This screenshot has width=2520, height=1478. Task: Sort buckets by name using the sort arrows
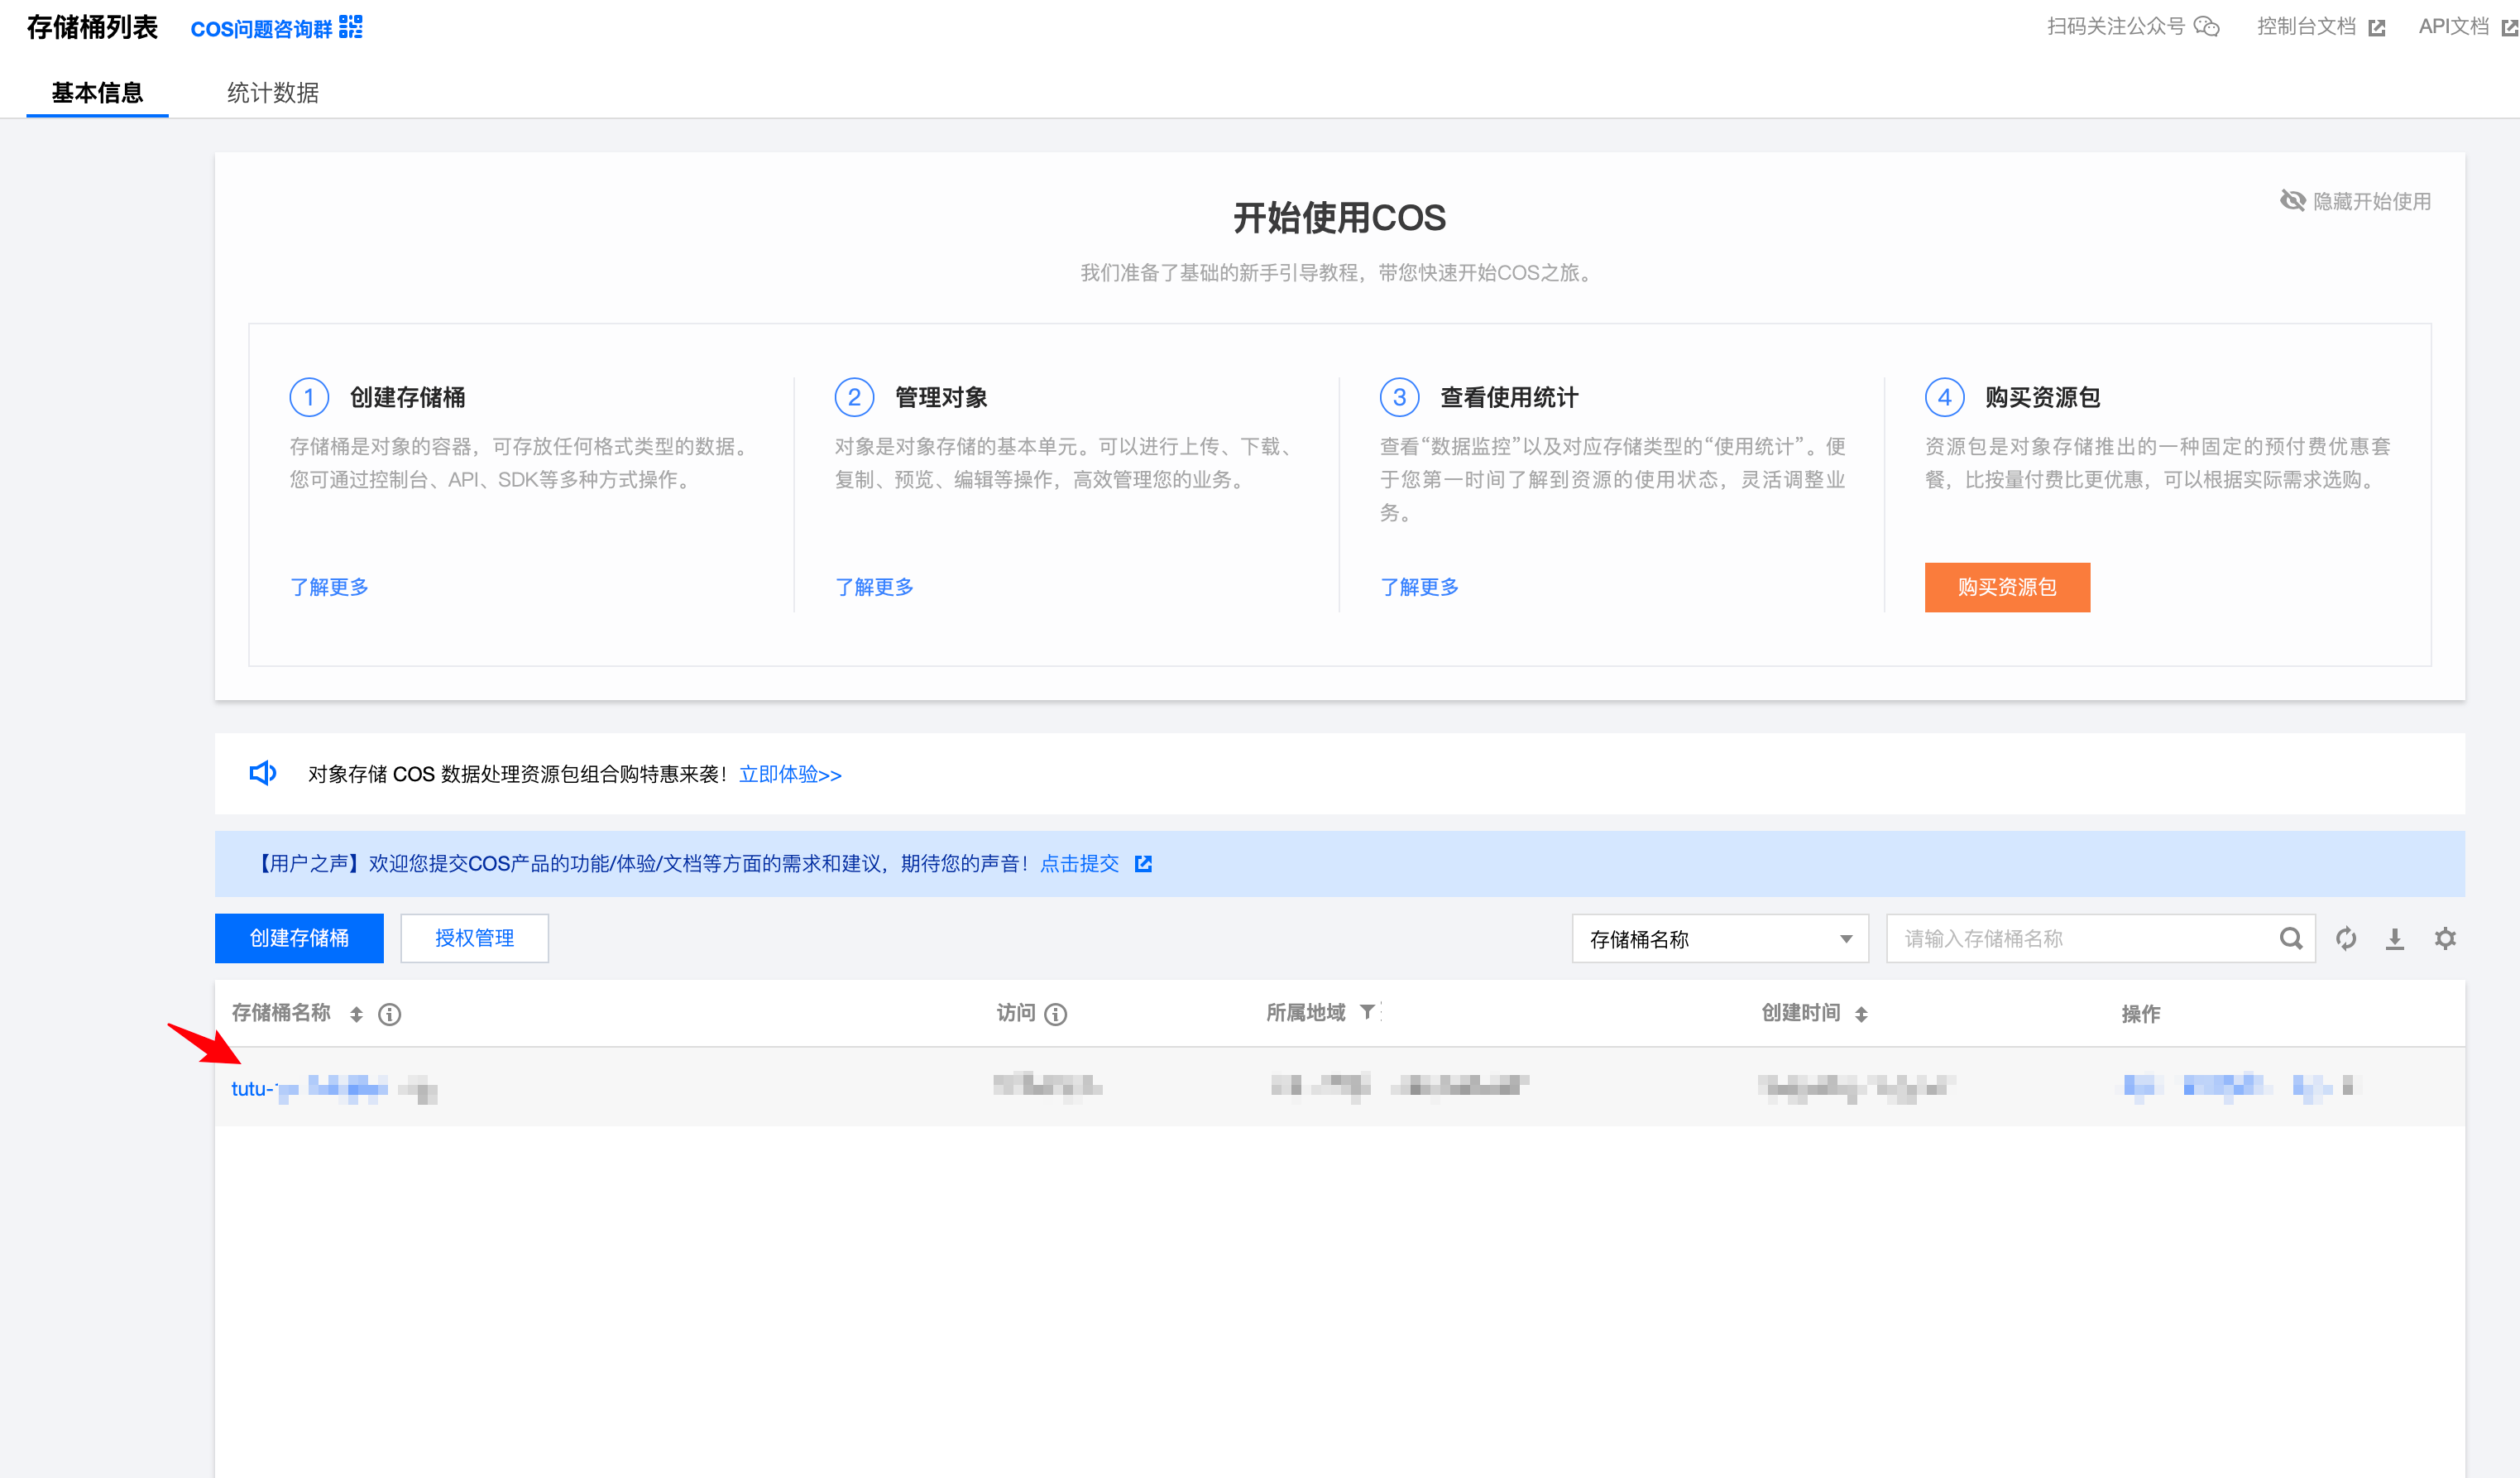(356, 1014)
